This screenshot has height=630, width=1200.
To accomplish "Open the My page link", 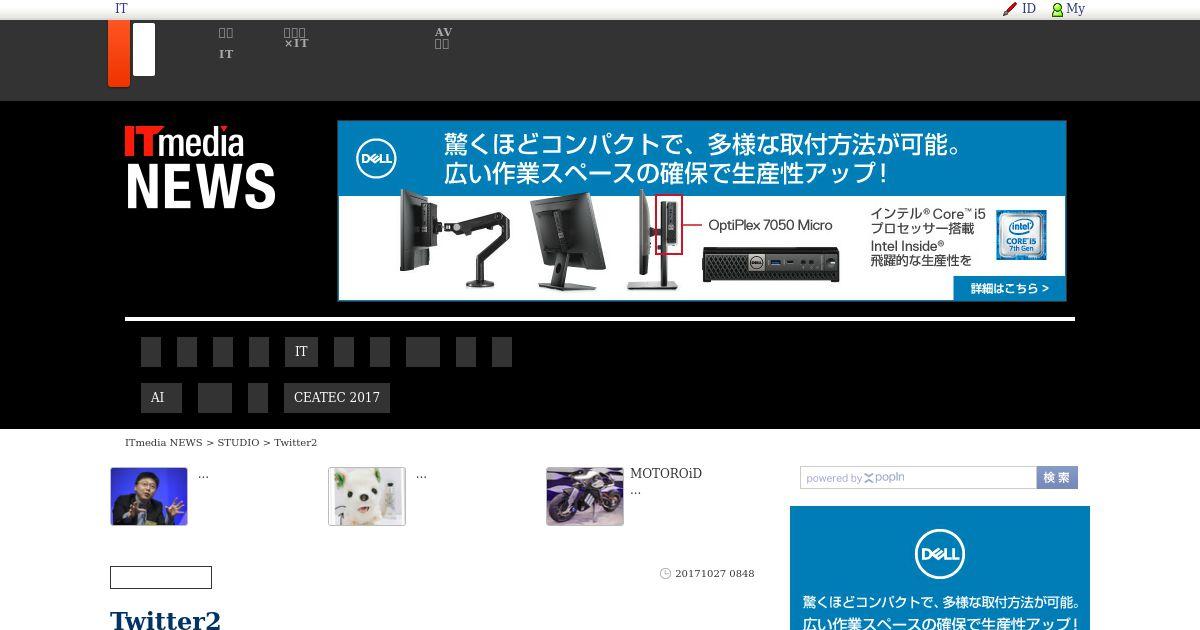I will [x=1075, y=9].
